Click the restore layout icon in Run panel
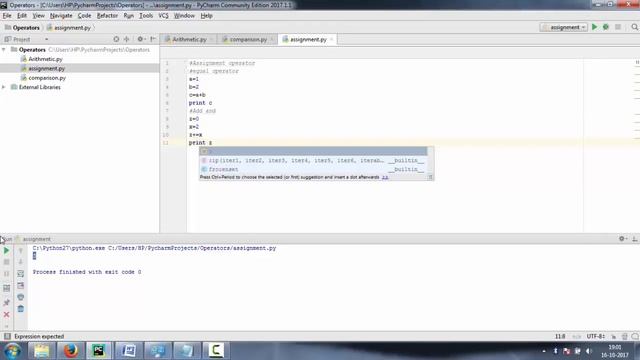Image resolution: width=640 pixels, height=360 pixels. point(7,288)
